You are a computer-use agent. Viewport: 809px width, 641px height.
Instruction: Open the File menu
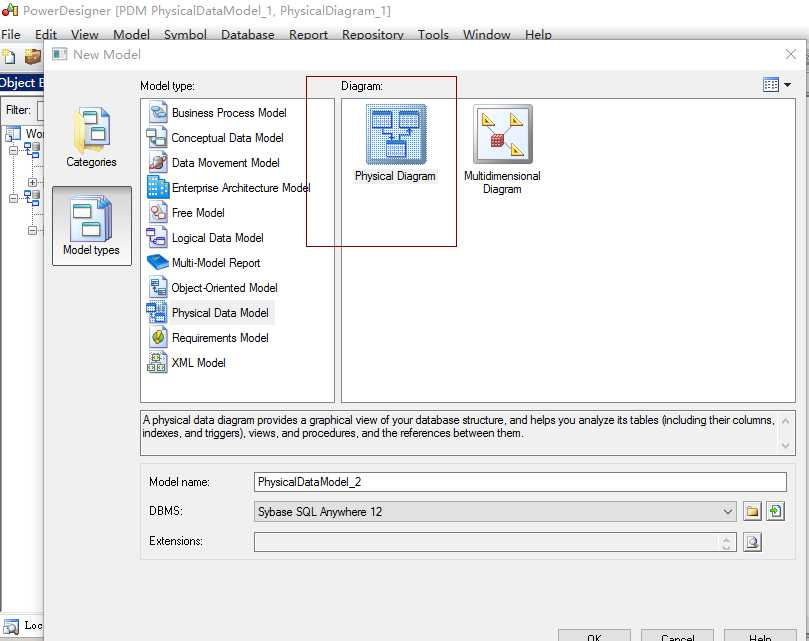(11, 35)
